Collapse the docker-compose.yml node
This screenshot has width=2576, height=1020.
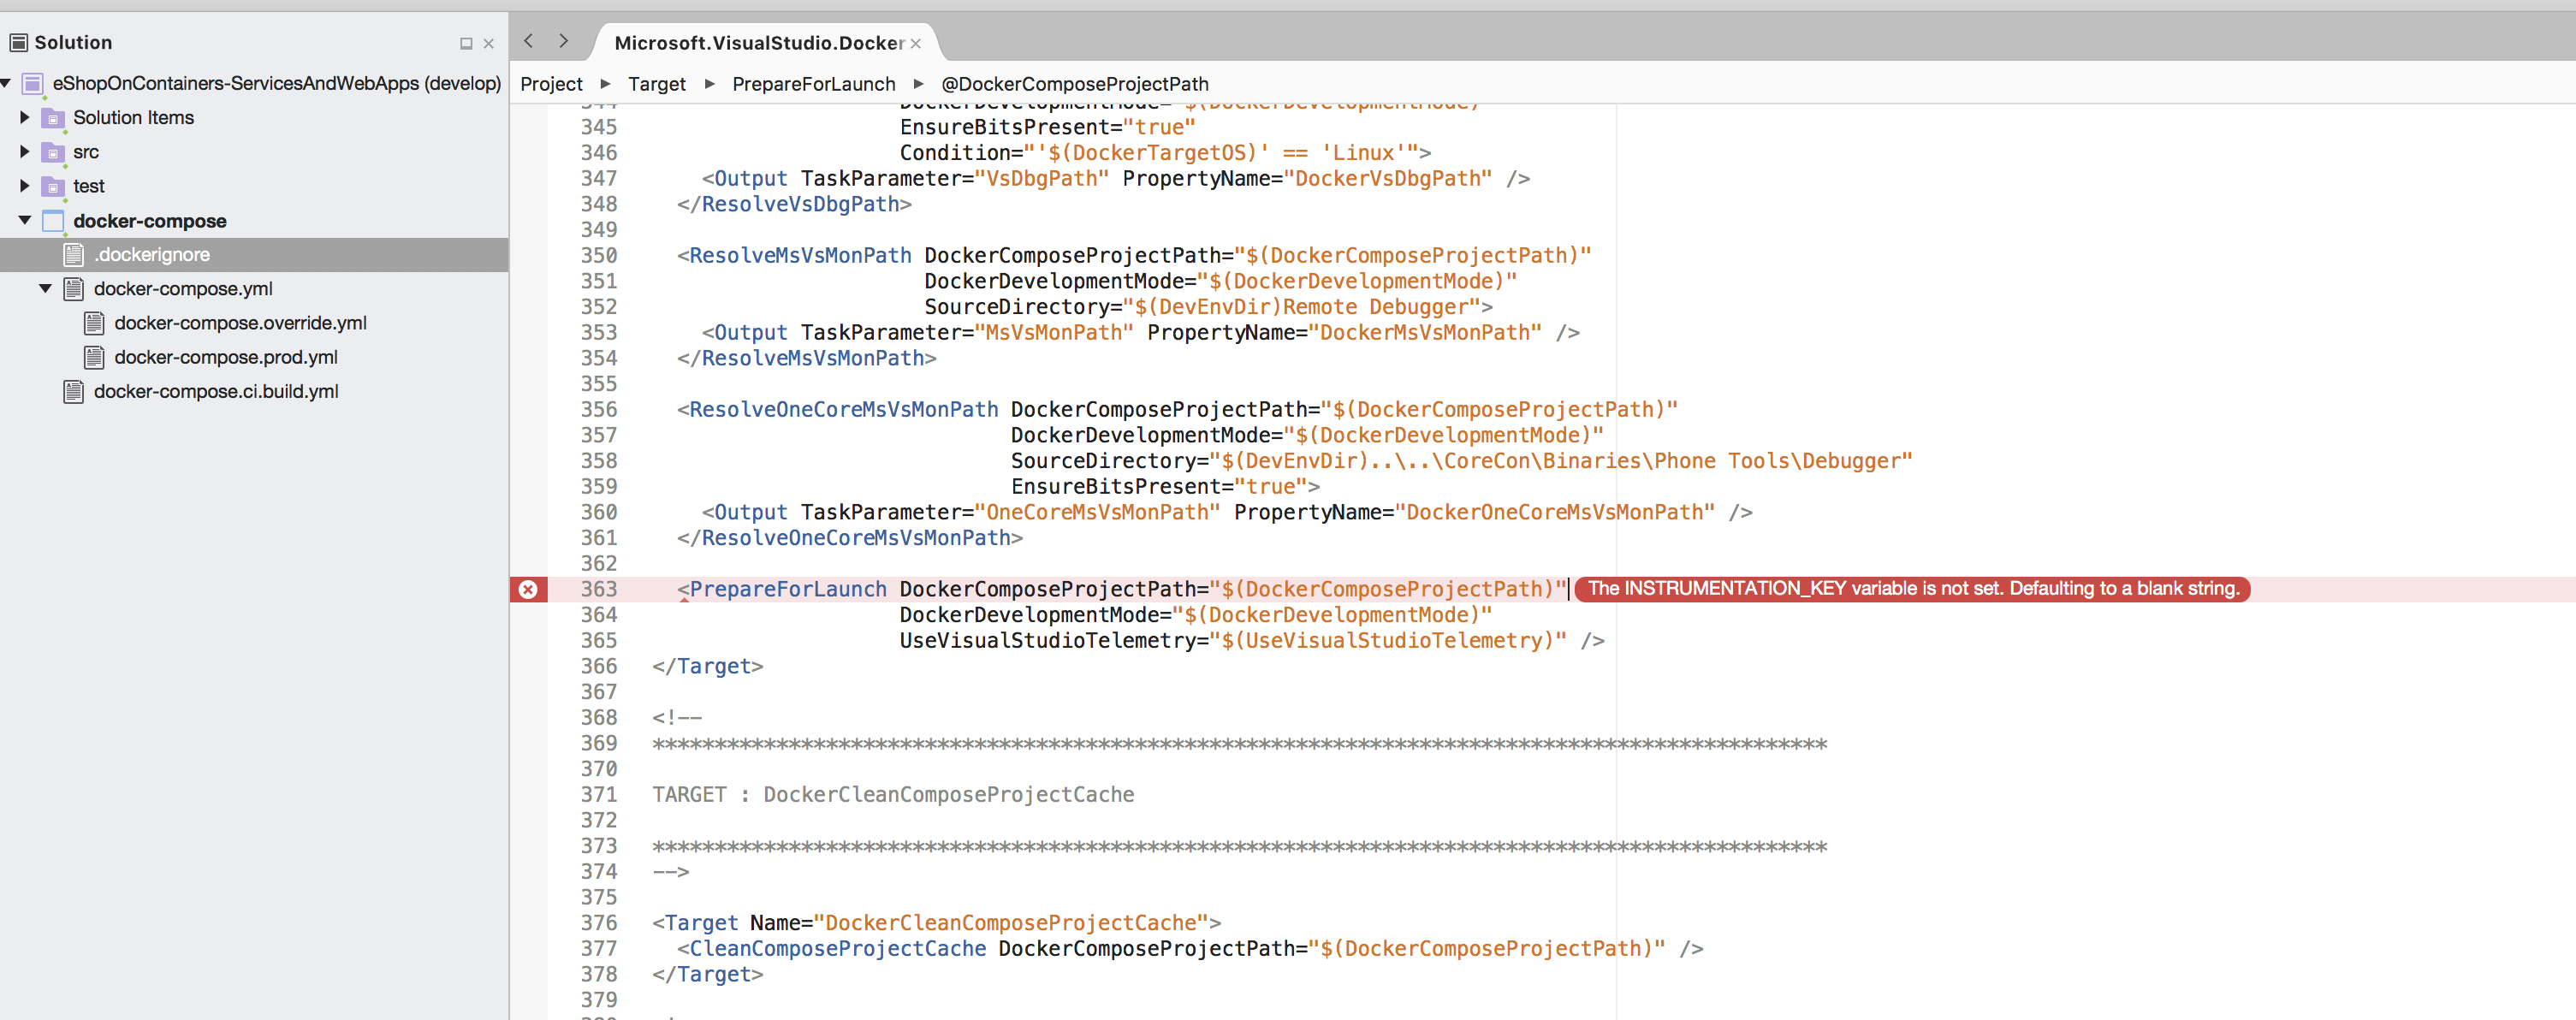(x=45, y=289)
